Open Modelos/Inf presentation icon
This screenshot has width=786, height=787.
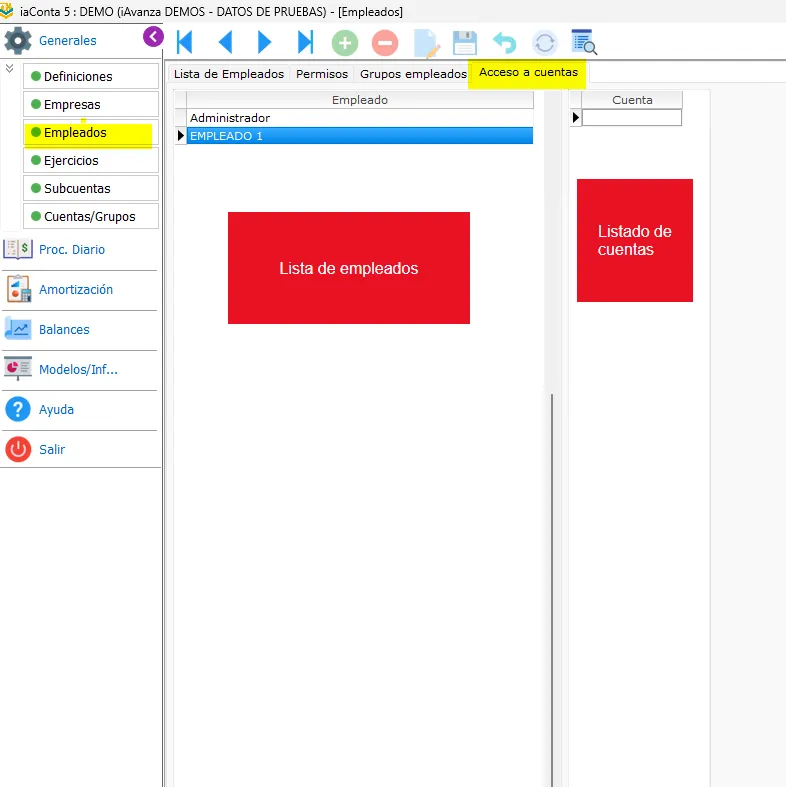[18, 369]
